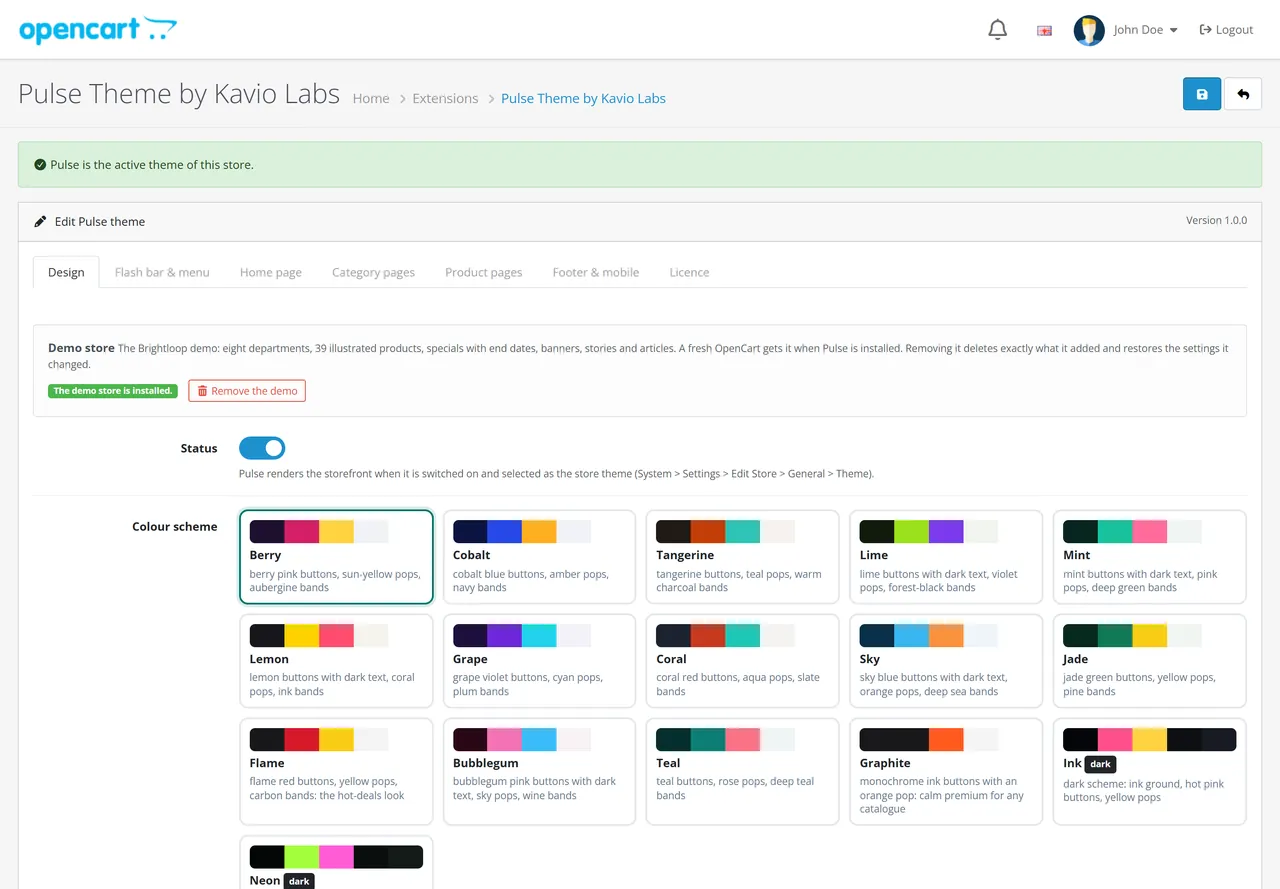
Task: Click the pencil icon beside Edit Pulse theme
Action: pyautogui.click(x=40, y=221)
